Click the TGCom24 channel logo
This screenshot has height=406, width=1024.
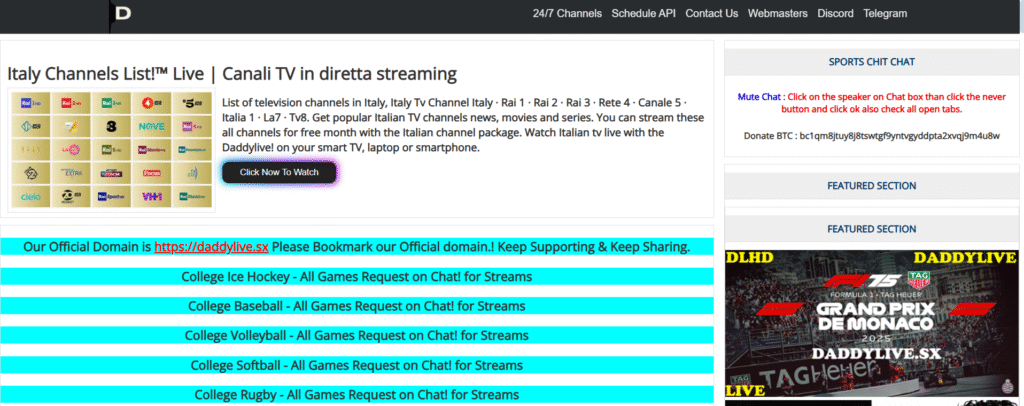click(112, 173)
